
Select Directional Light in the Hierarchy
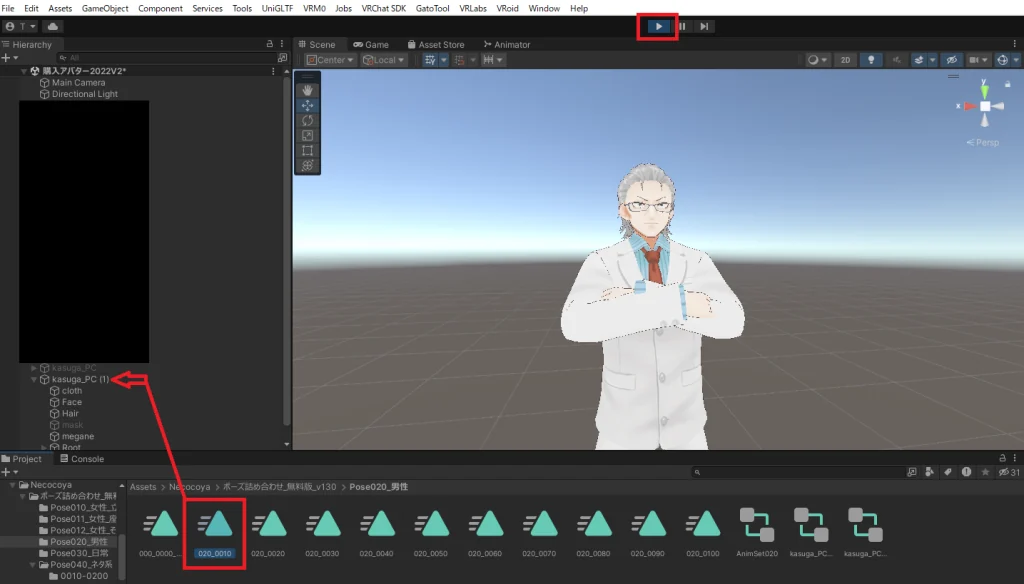tap(85, 94)
